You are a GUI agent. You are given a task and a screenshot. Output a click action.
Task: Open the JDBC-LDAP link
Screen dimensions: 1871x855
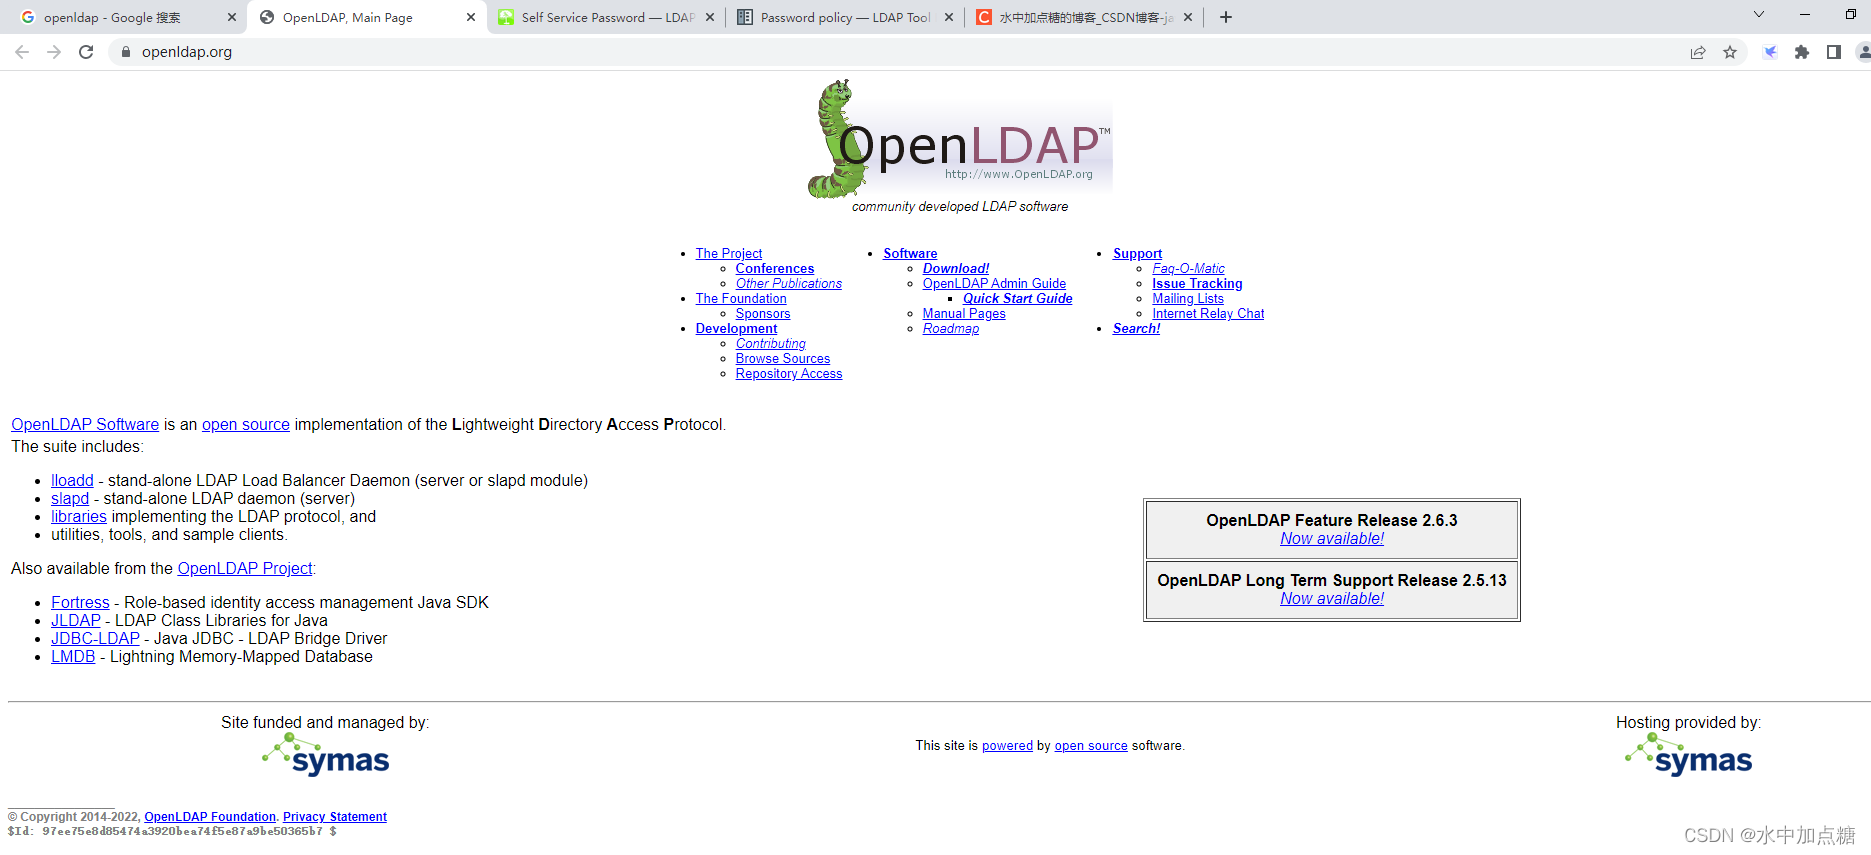tap(95, 639)
